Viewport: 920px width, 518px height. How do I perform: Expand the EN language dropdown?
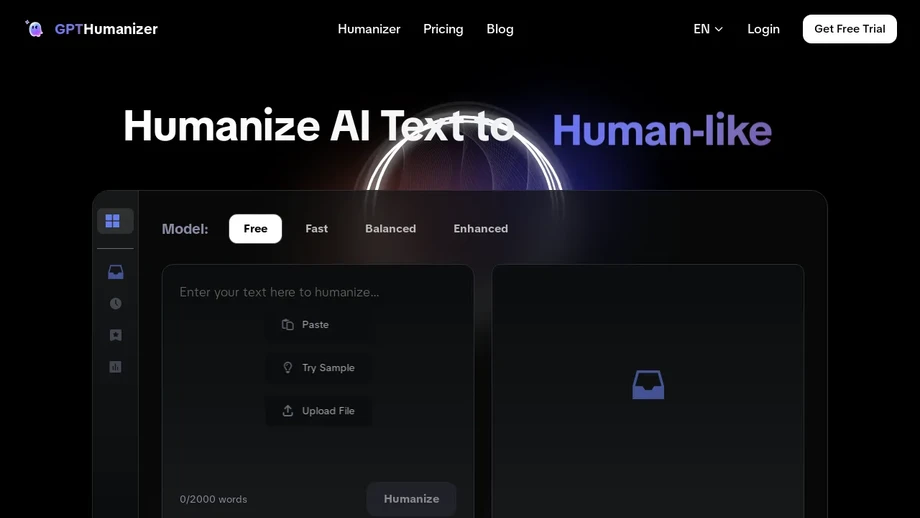point(708,29)
